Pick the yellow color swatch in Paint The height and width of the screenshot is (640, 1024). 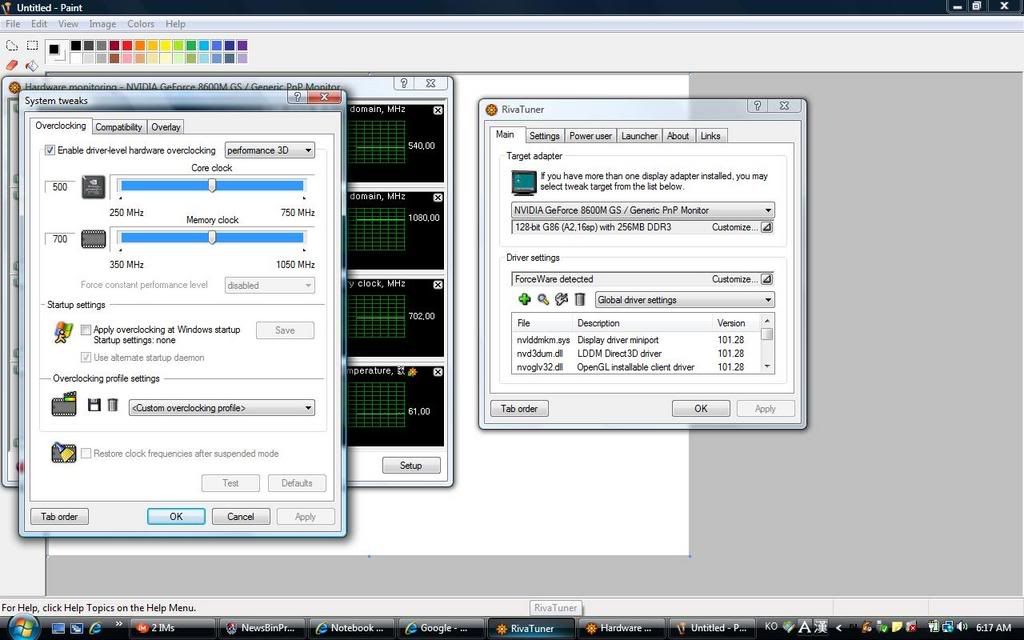tap(165, 45)
